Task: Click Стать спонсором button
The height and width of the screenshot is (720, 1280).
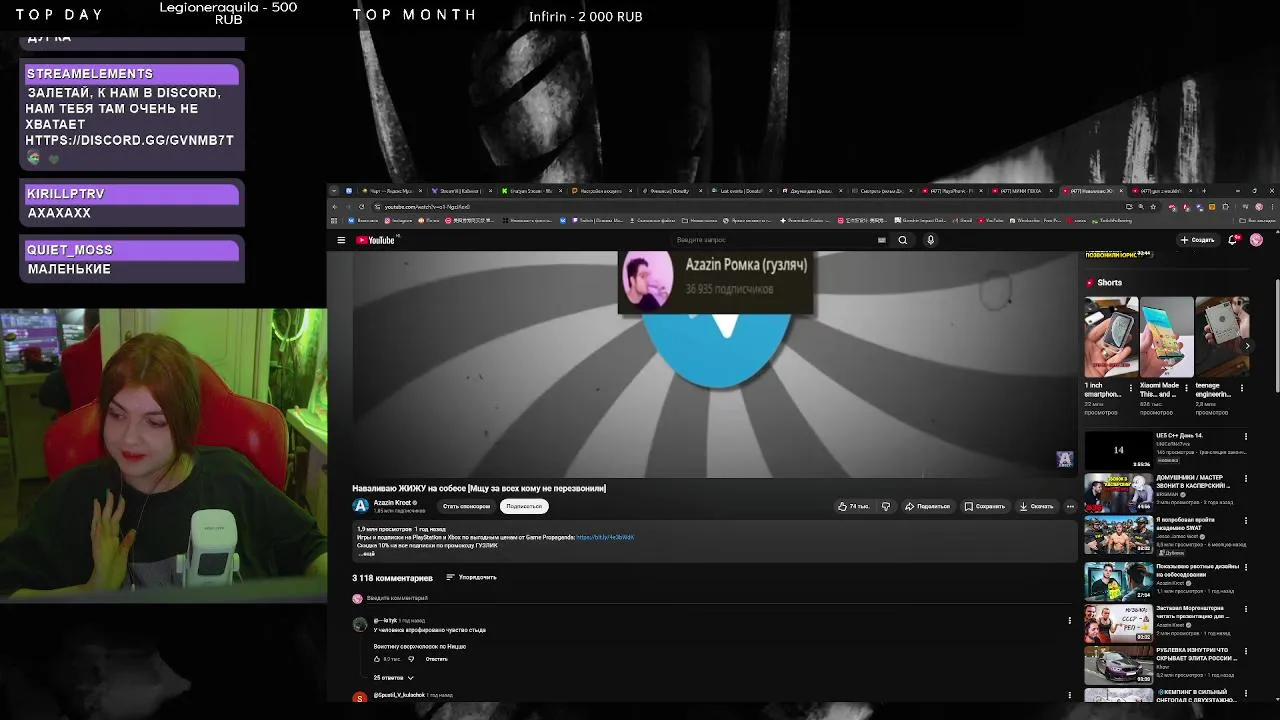Action: (466, 506)
